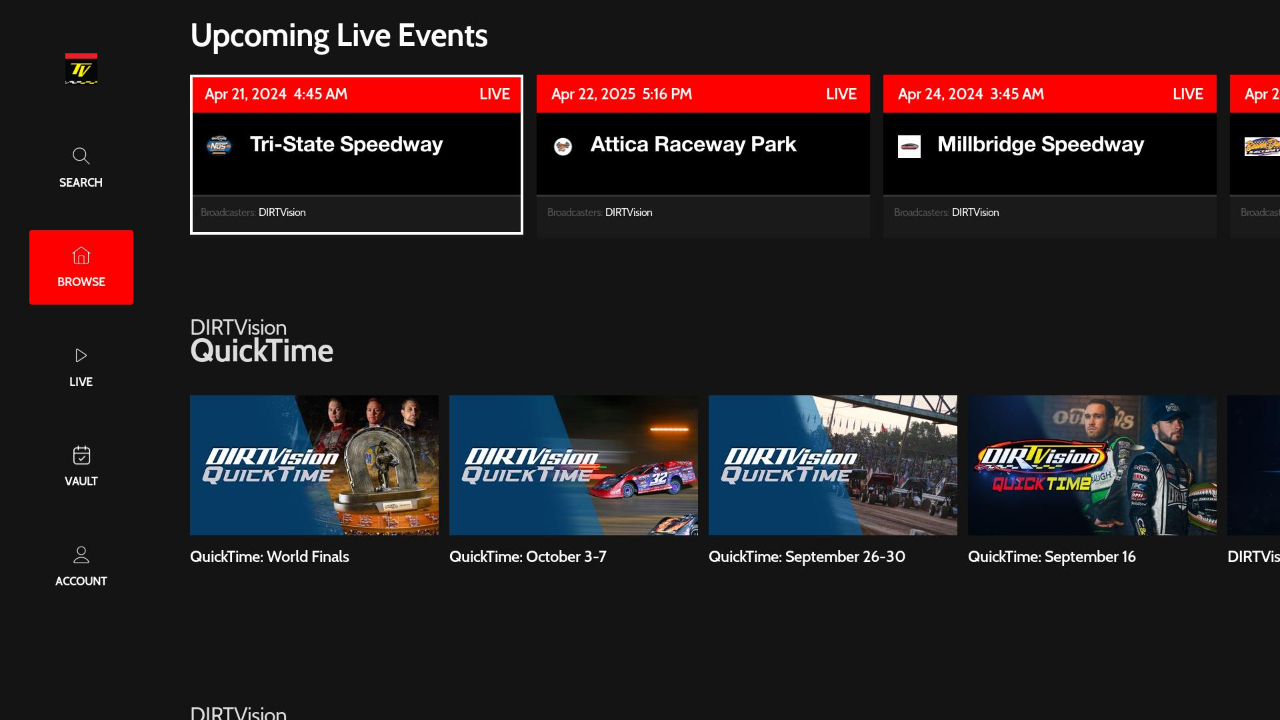Select the Tri-State Speedway live event card
Screen dimensions: 1280x720
(356, 155)
